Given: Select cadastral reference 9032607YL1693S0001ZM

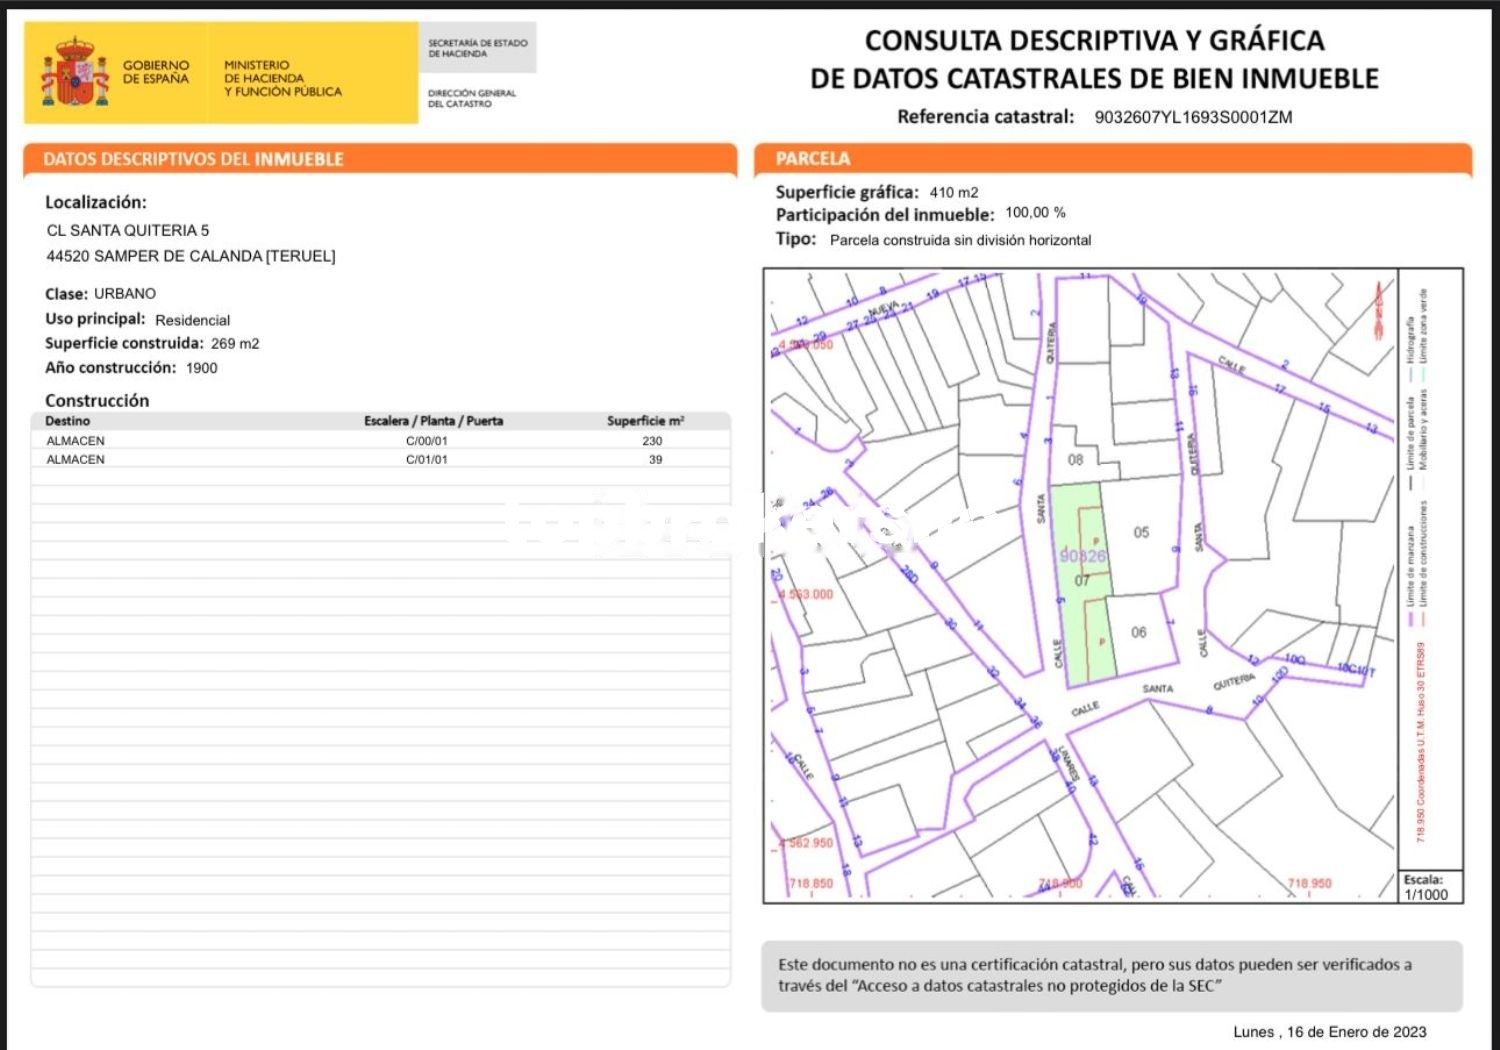Looking at the screenshot, I should coord(1193,117).
